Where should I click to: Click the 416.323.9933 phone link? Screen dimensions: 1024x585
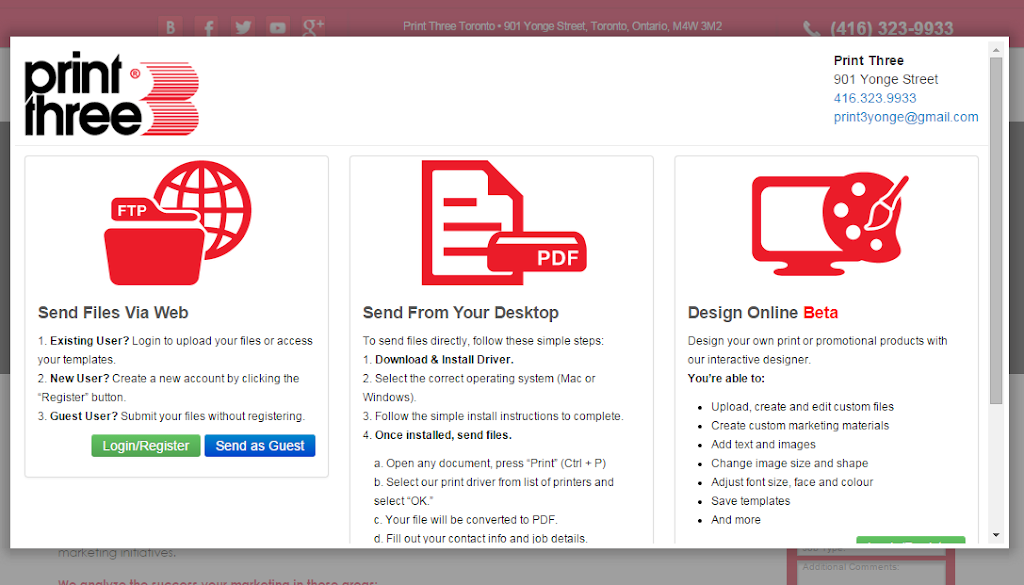pos(874,98)
